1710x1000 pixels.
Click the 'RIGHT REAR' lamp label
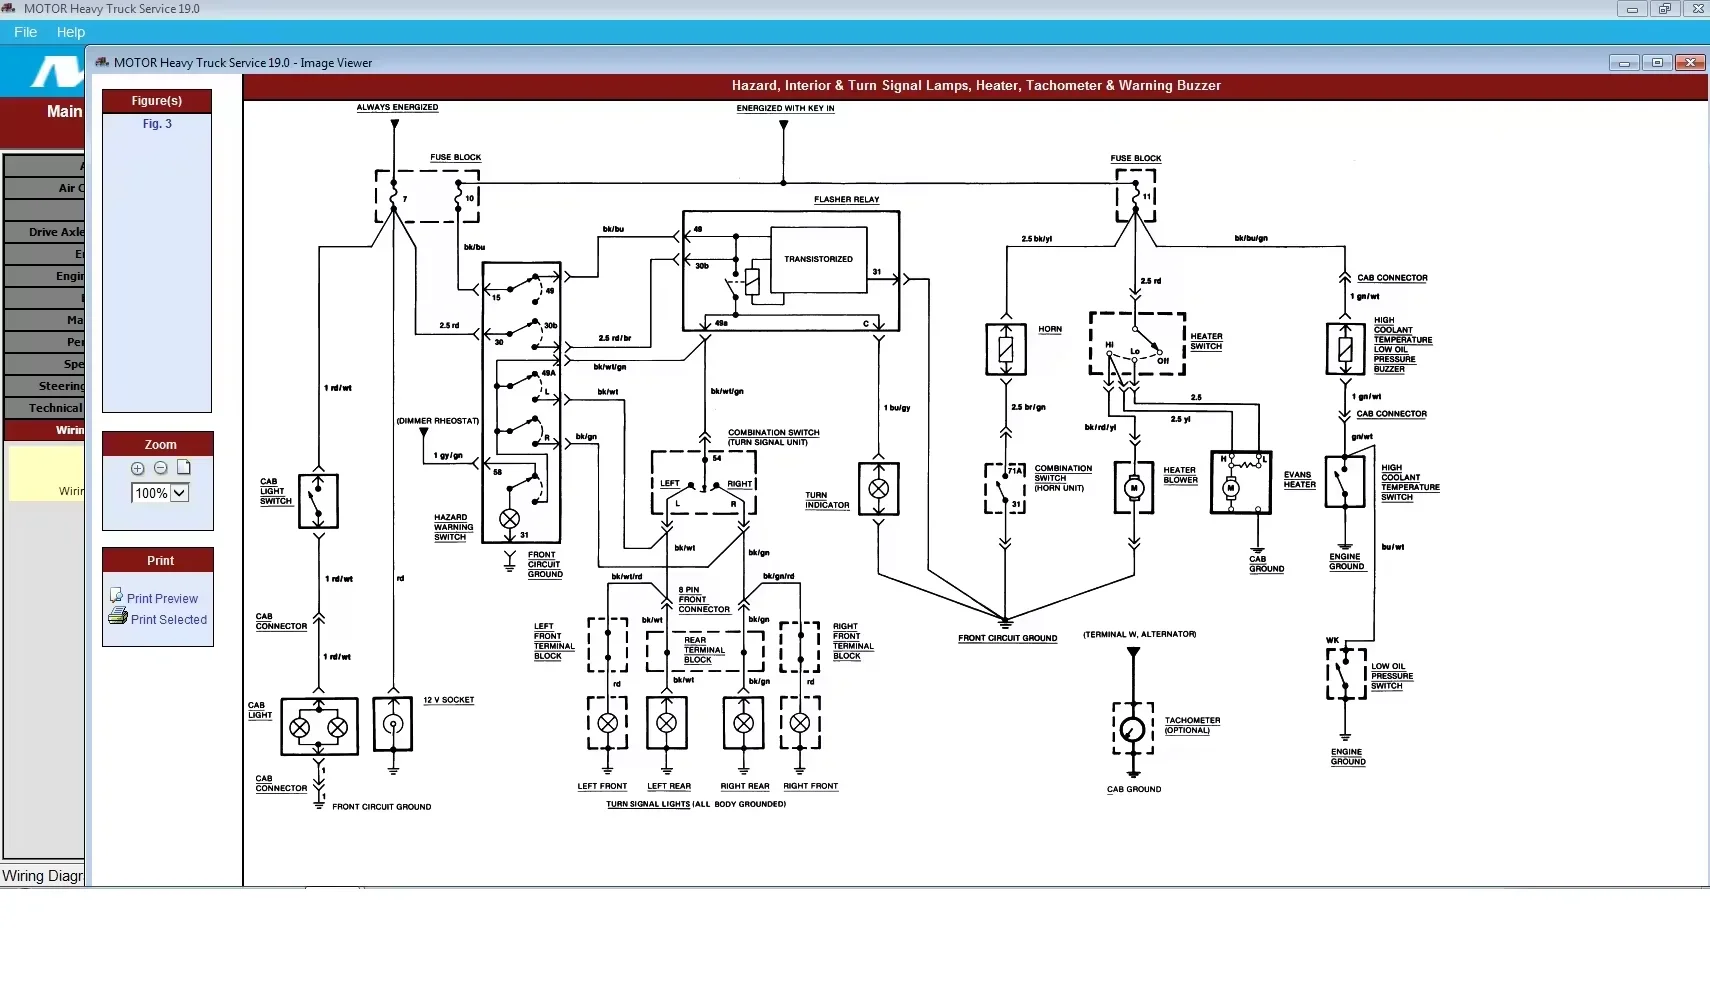[x=745, y=786]
